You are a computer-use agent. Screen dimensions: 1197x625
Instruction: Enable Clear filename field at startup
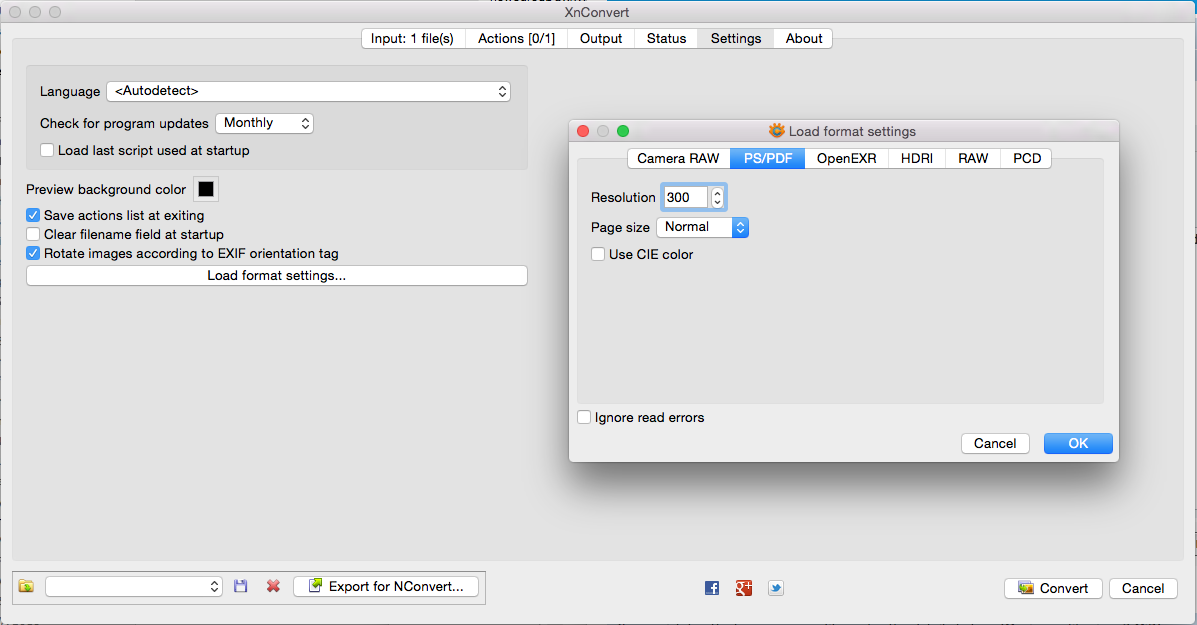coord(33,234)
